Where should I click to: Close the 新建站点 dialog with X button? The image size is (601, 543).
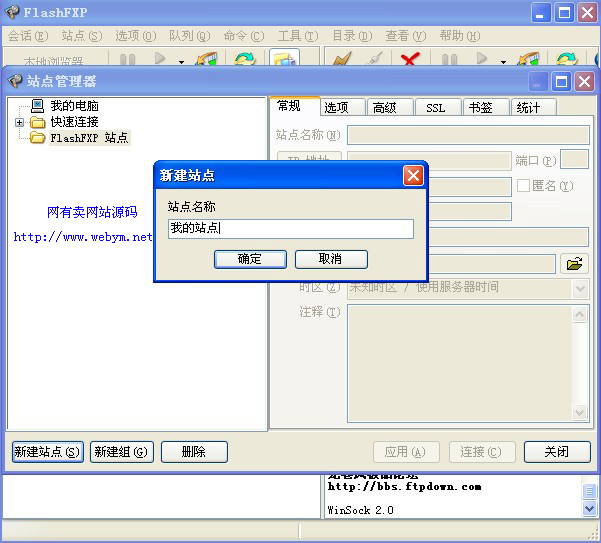point(413,175)
